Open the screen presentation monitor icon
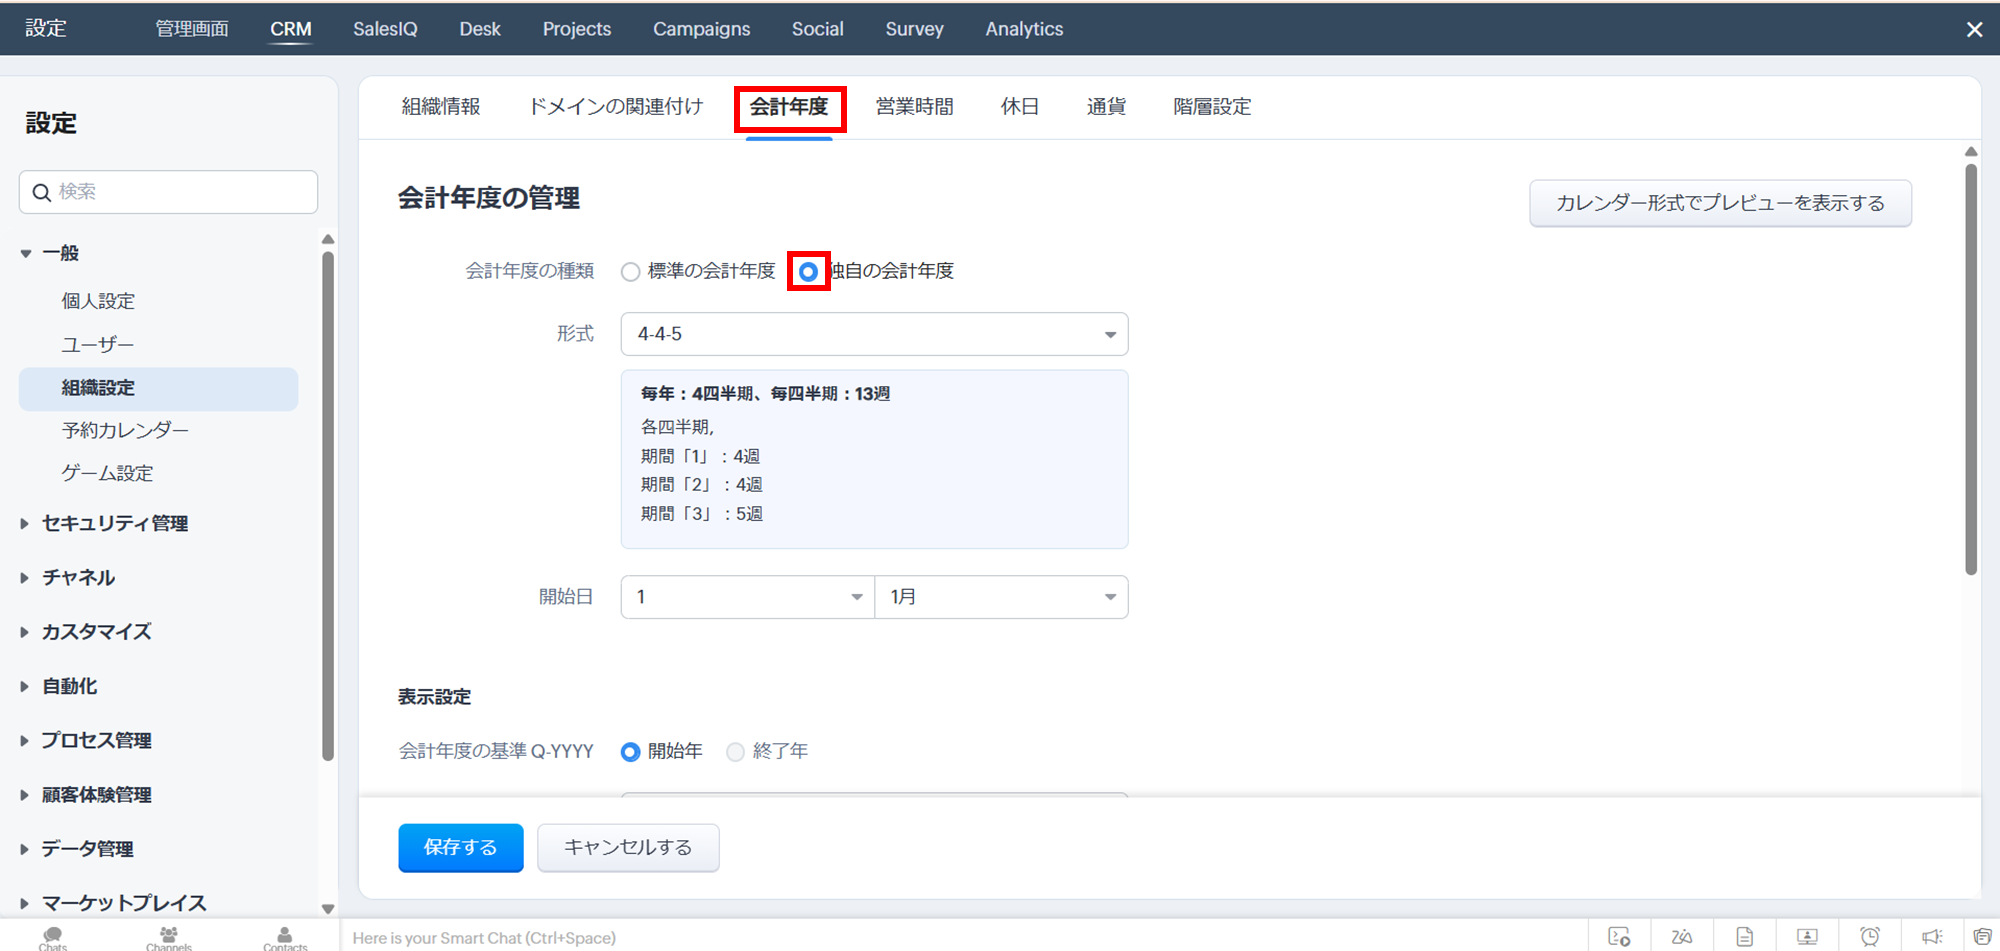Screen dimensions: 2000x951 coord(1807,937)
